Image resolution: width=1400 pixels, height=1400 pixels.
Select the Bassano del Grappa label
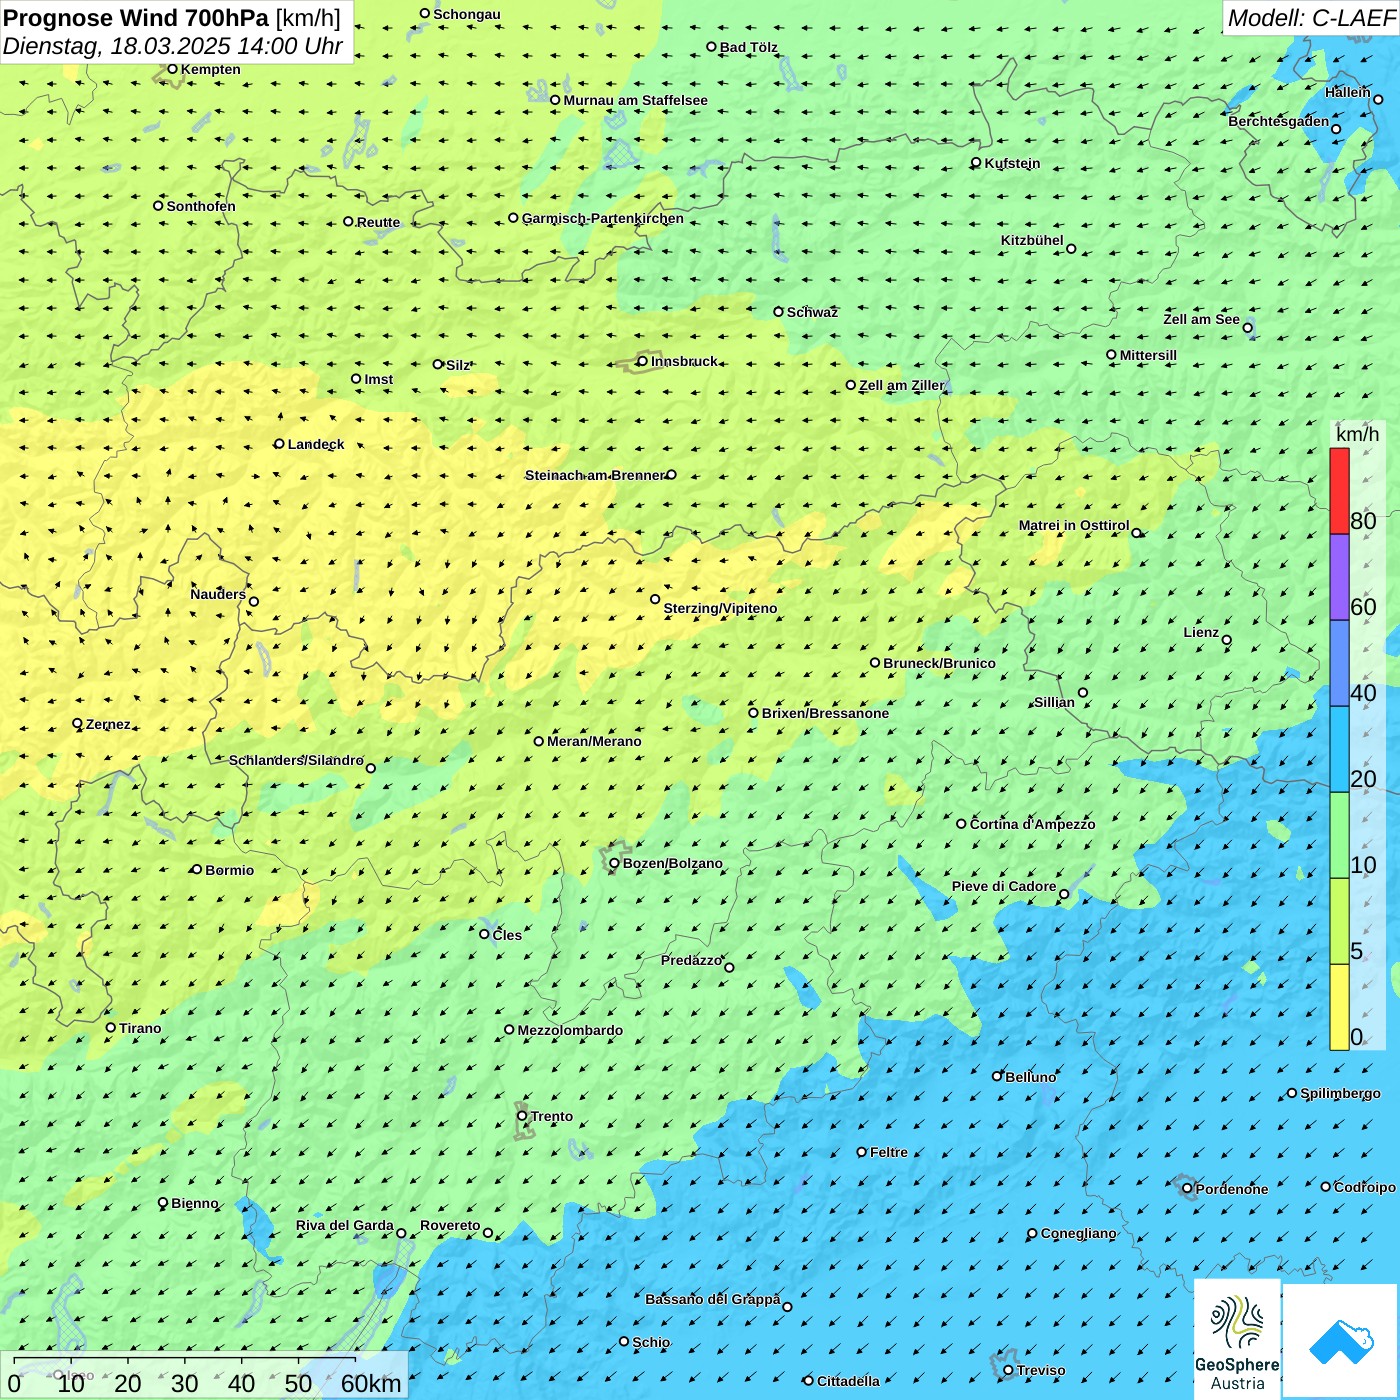coord(713,1299)
